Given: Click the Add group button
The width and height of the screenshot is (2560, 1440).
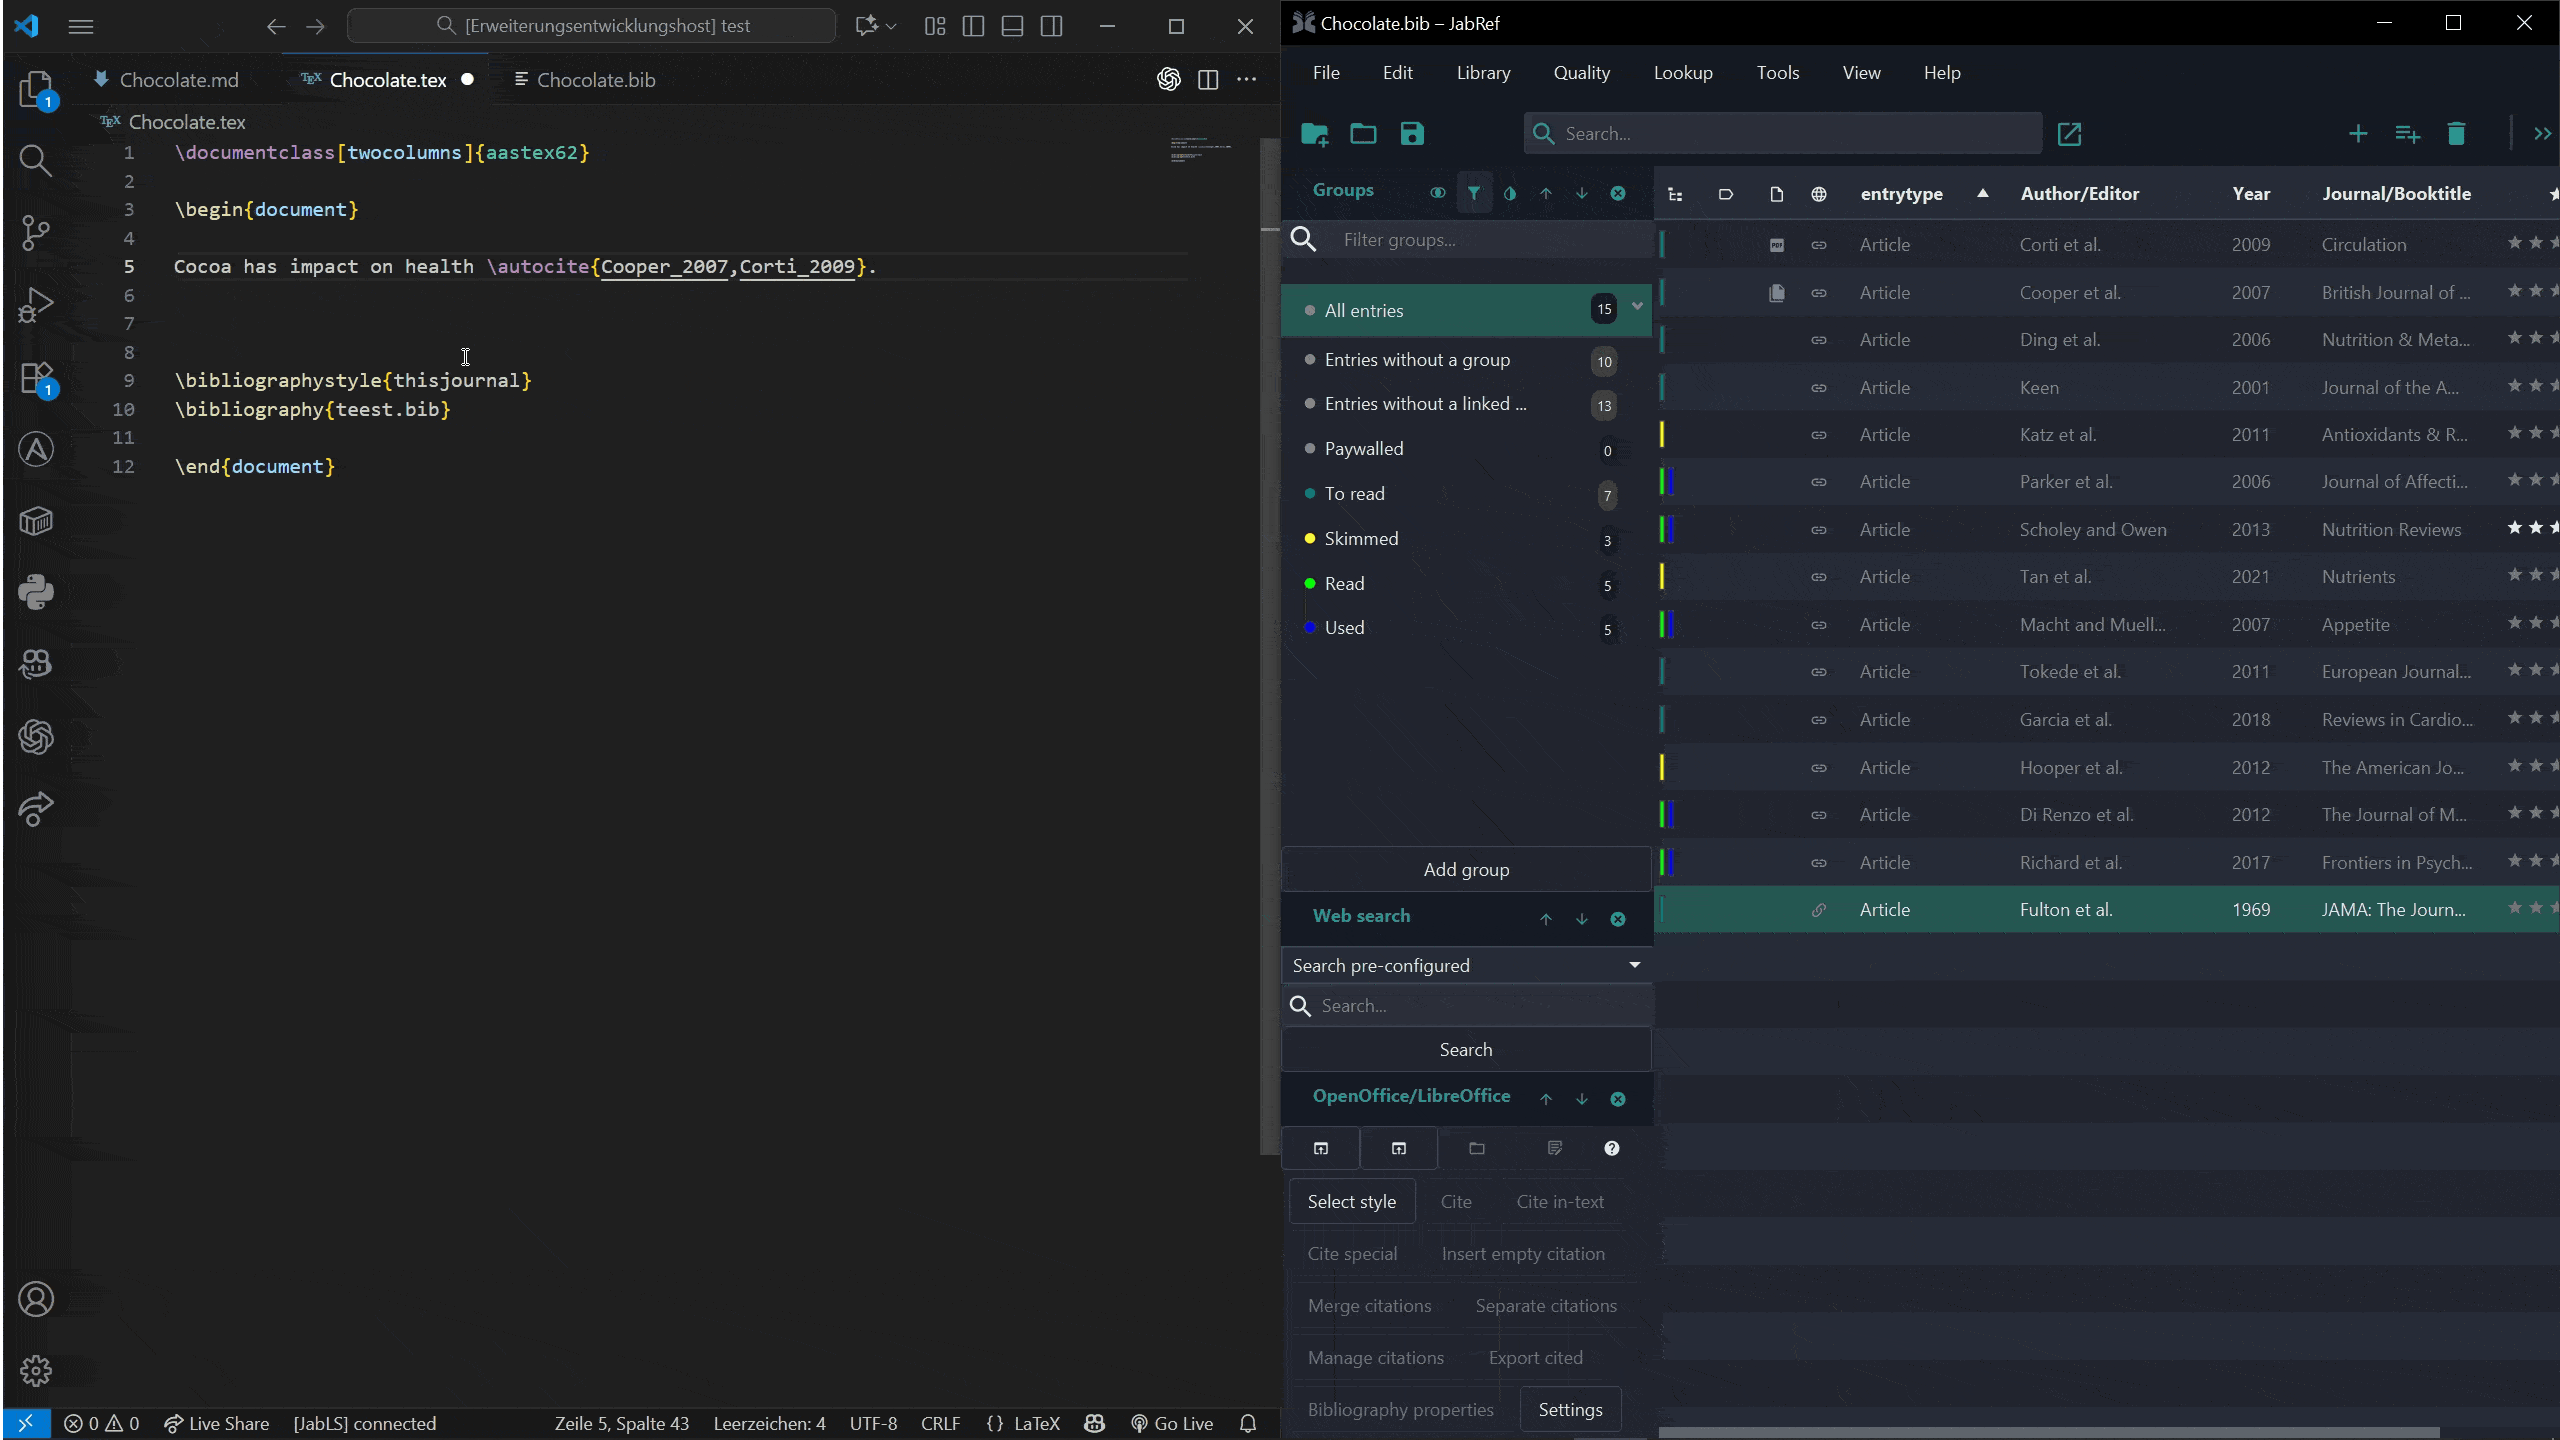Looking at the screenshot, I should point(1466,869).
